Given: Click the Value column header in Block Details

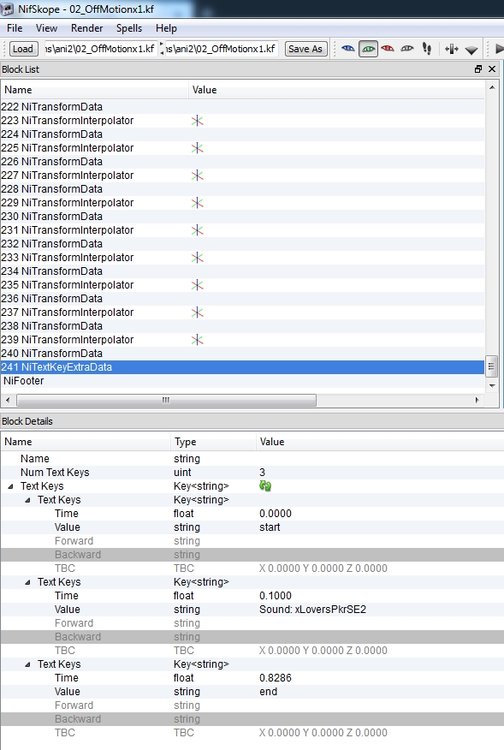Looking at the screenshot, I should (380, 441).
